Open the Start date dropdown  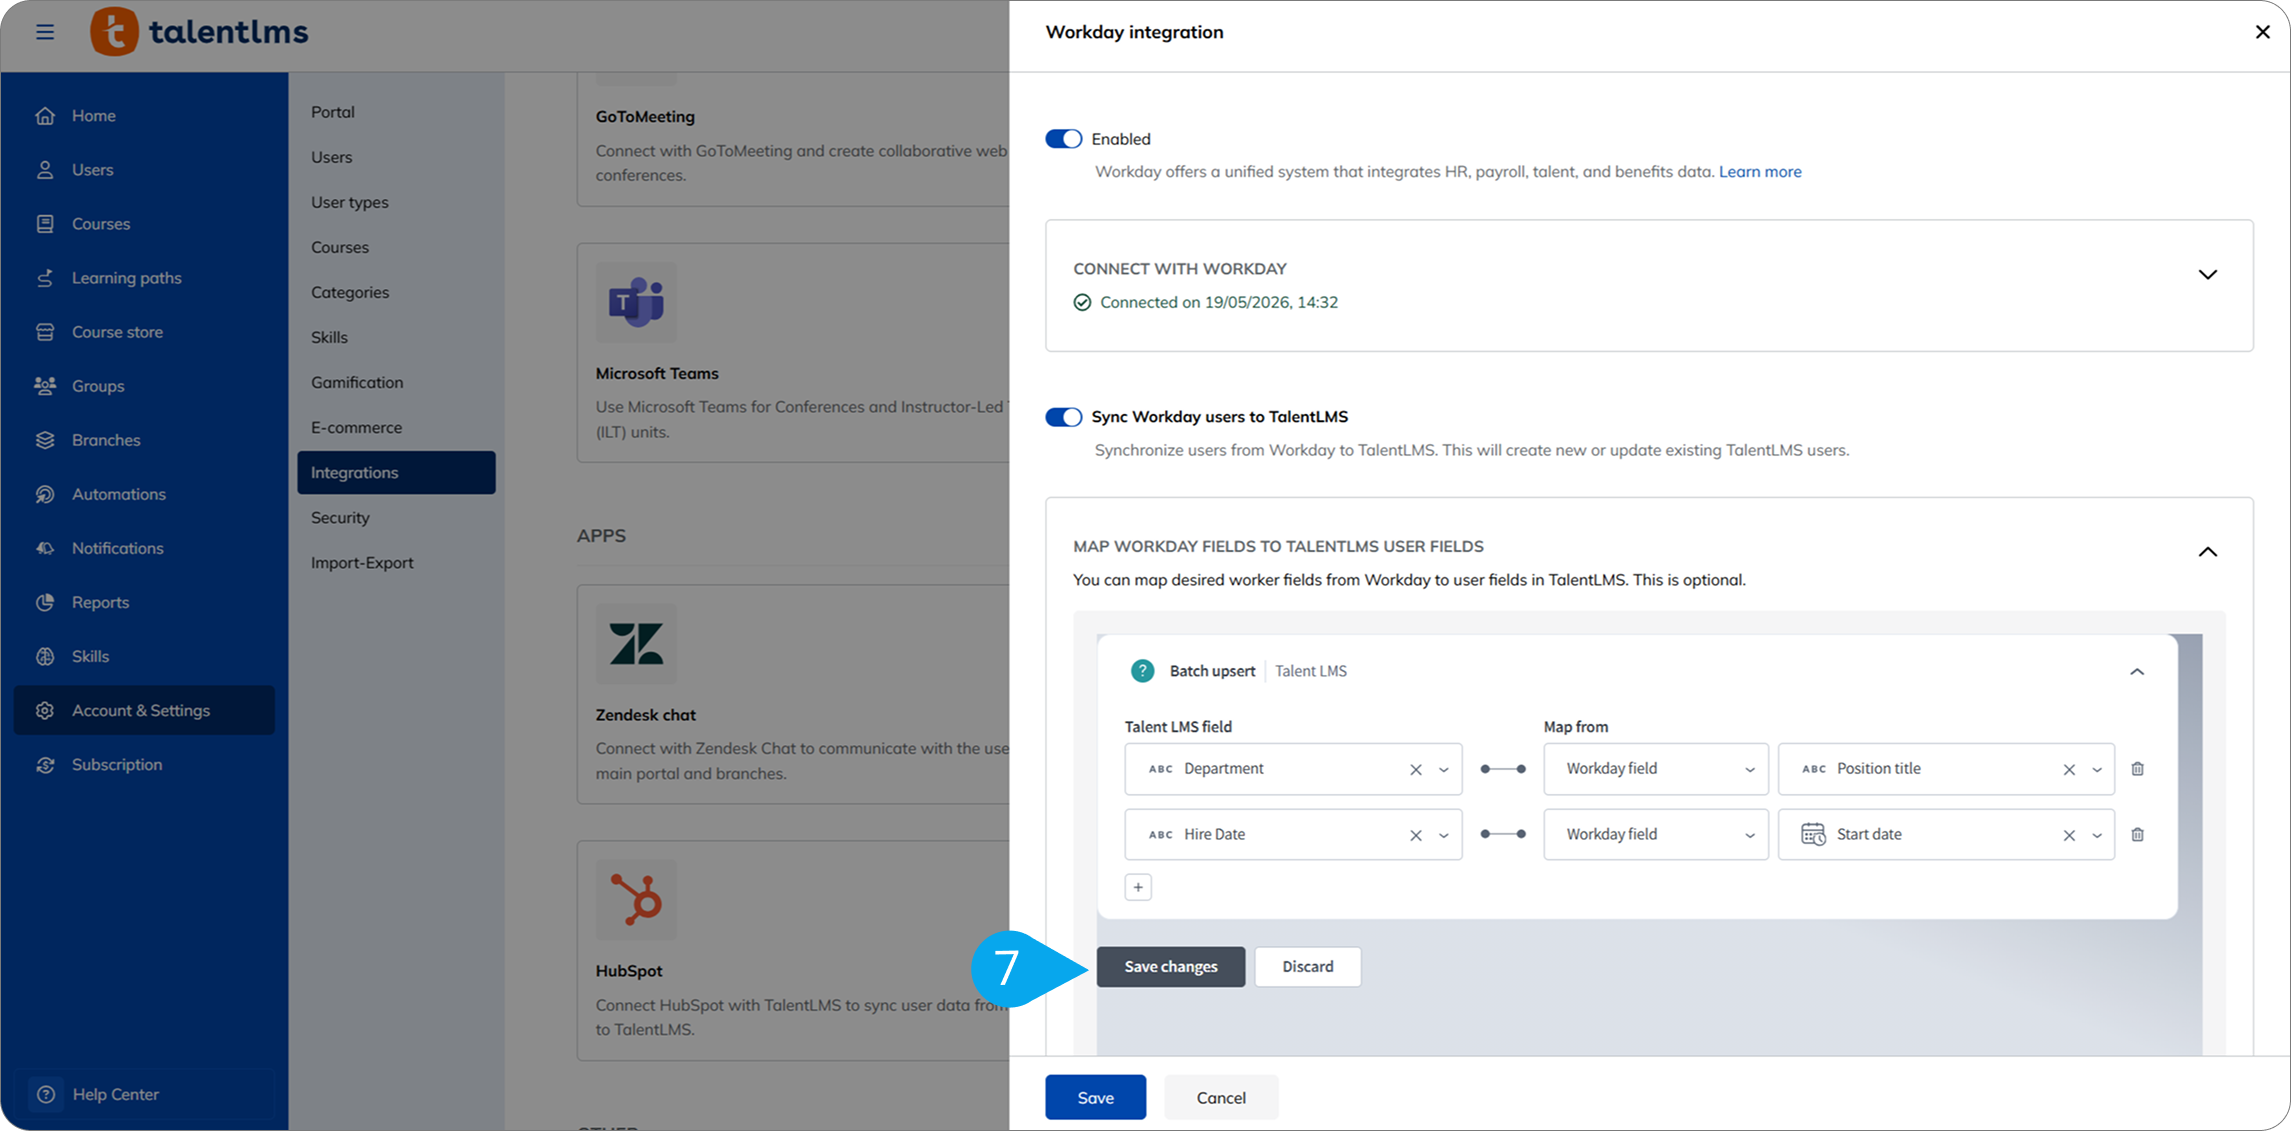(2097, 836)
